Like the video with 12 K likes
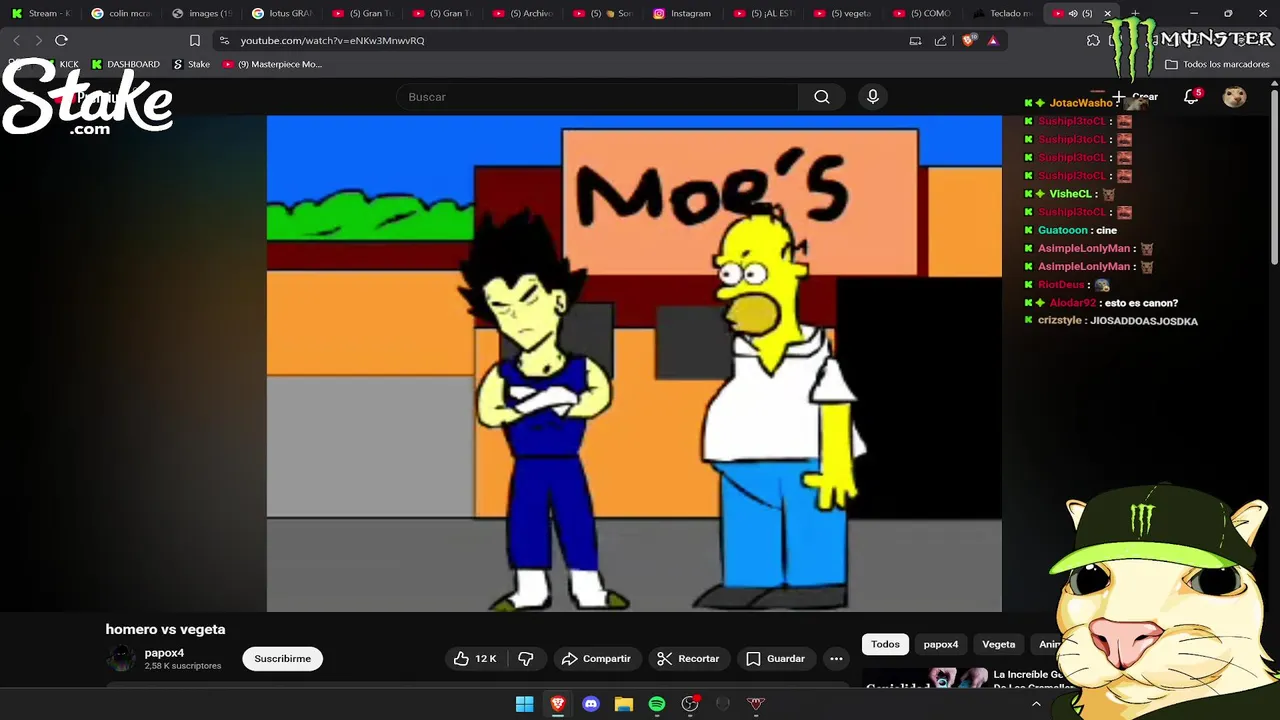The height and width of the screenshot is (720, 1280). pyautogui.click(x=475, y=659)
